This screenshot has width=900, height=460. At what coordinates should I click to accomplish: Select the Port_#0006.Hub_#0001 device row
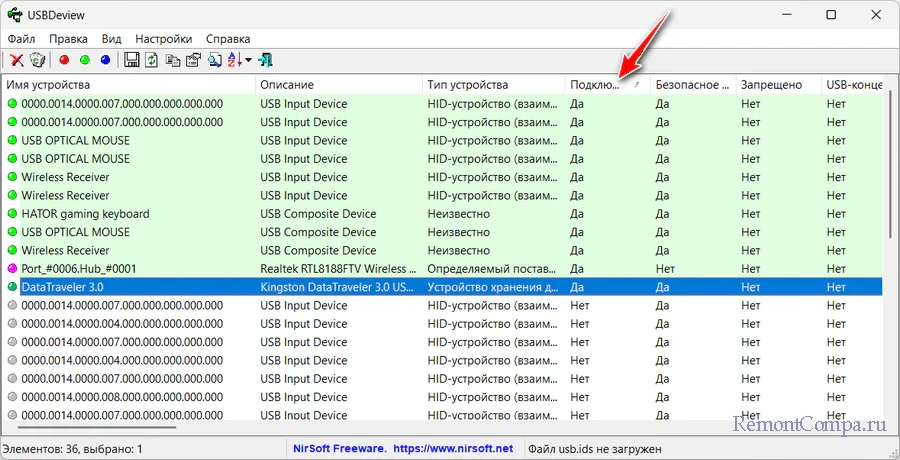pos(79,269)
